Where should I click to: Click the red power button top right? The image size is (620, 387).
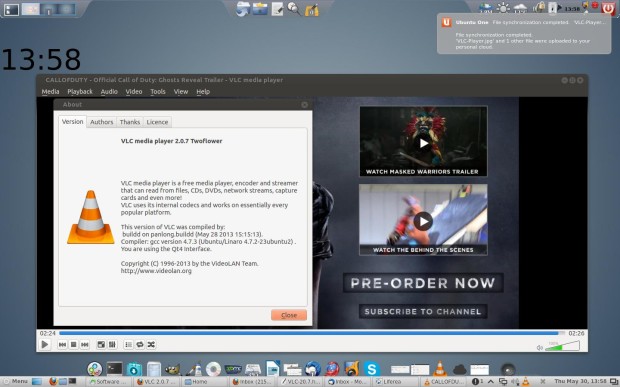point(609,8)
